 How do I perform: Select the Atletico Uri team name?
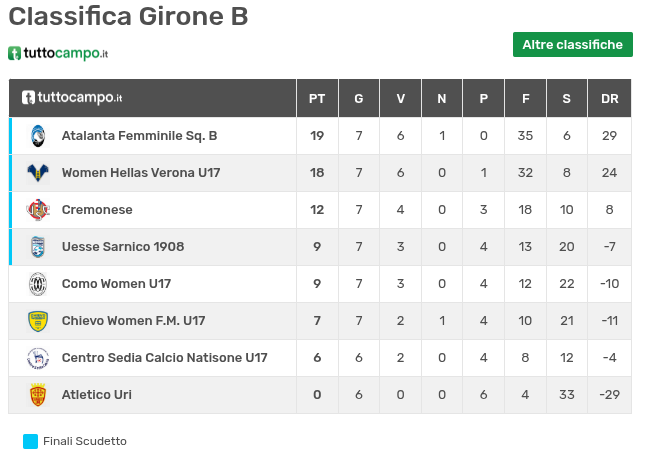pyautogui.click(x=96, y=395)
